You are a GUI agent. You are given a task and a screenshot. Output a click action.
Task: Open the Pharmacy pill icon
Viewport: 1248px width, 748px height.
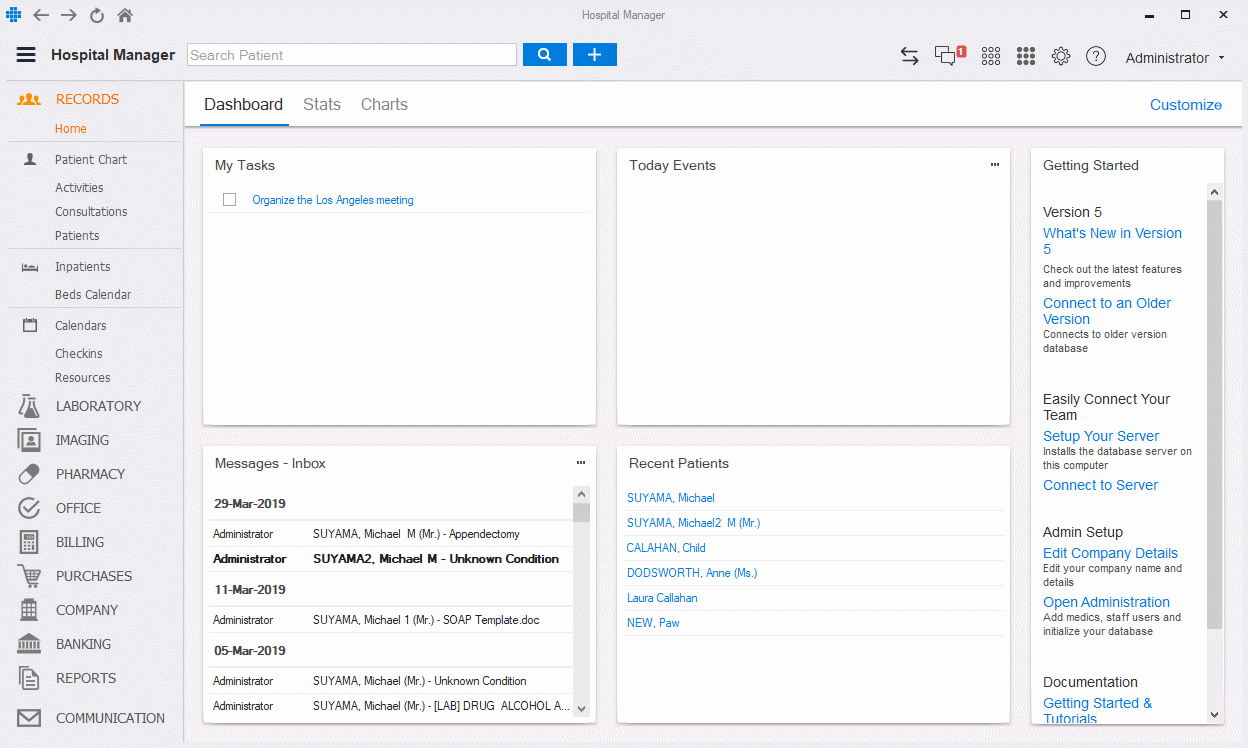tap(29, 474)
